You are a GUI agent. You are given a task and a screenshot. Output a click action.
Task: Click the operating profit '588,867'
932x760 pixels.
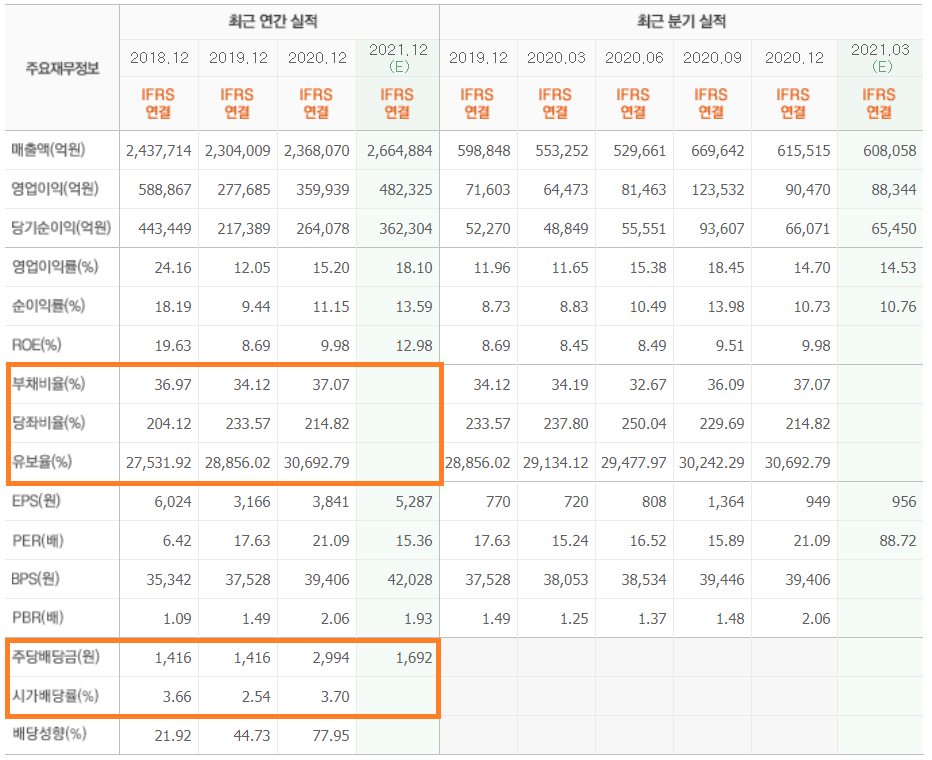tap(165, 190)
